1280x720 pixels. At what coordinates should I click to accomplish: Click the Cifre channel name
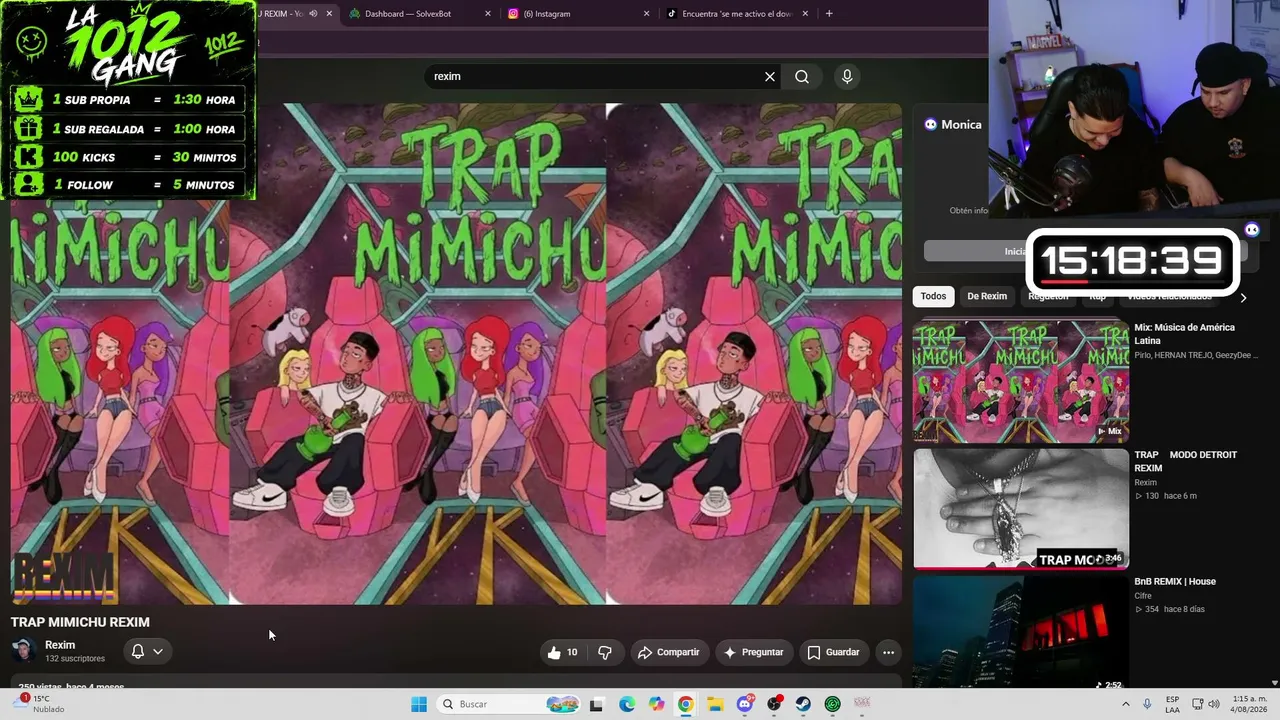coord(1143,596)
